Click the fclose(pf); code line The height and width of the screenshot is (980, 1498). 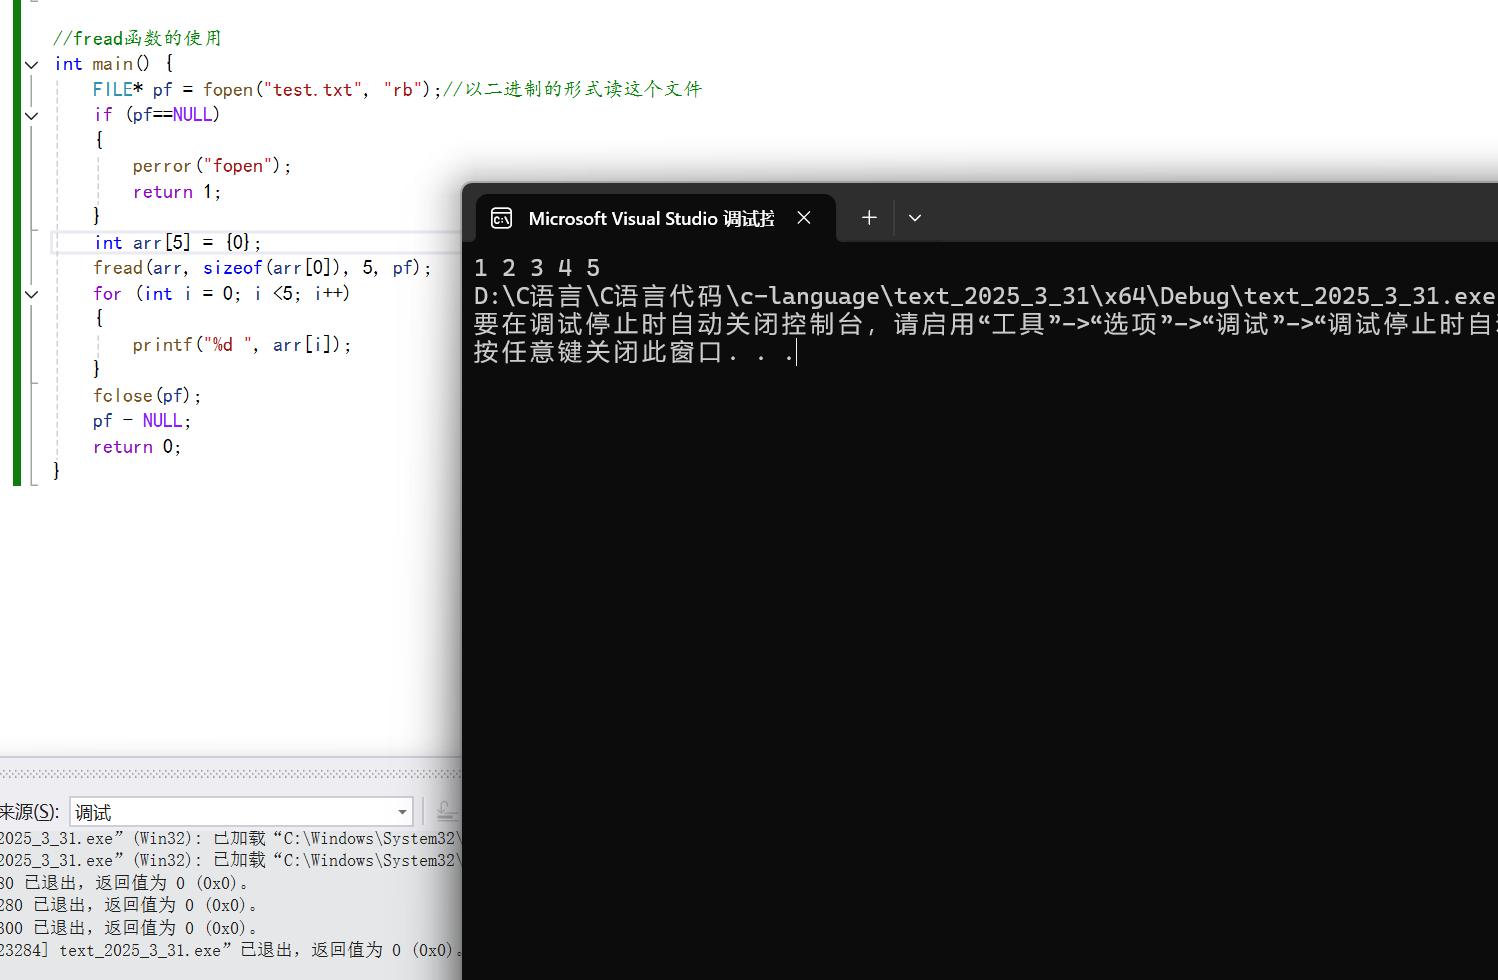147,396
